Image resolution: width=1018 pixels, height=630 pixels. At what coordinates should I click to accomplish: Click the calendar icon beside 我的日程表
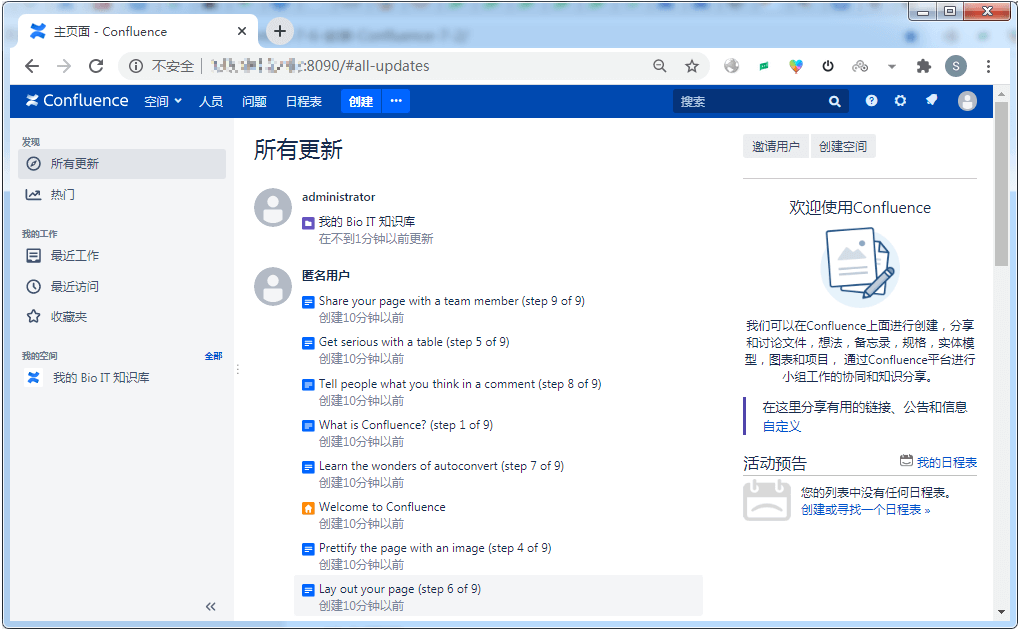tap(906, 461)
